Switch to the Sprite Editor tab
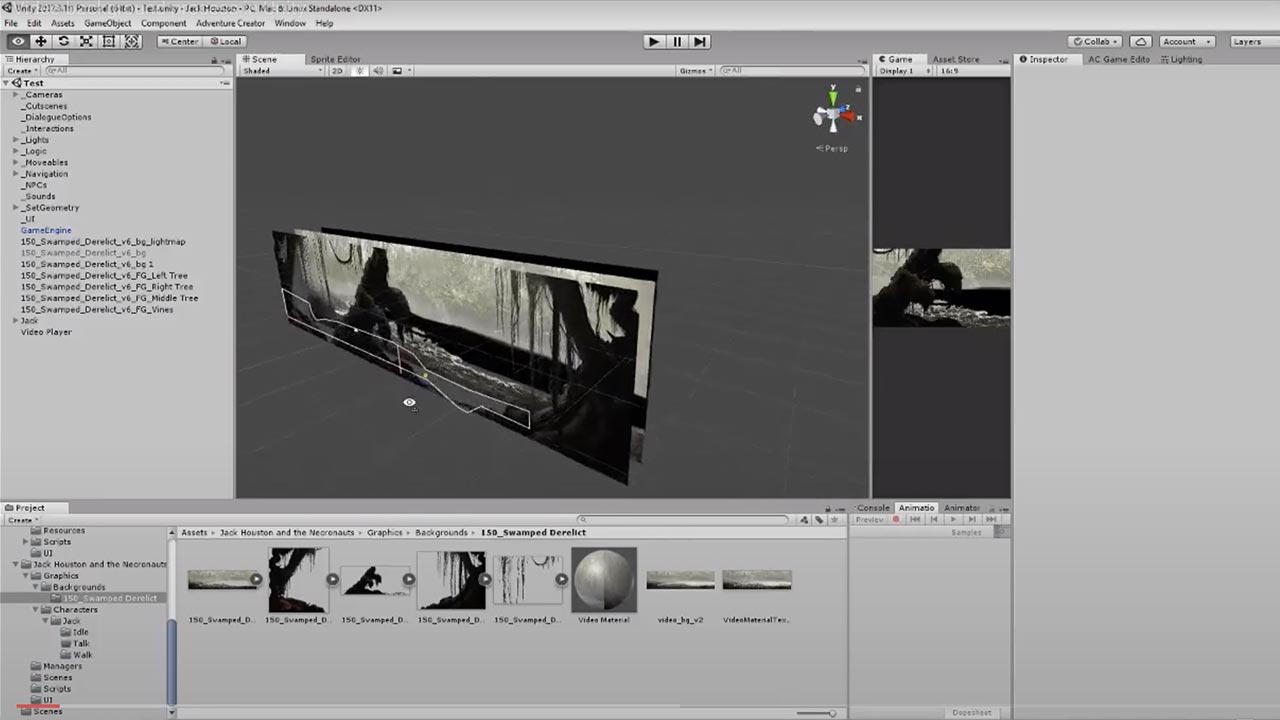This screenshot has height=720, width=1280. [335, 59]
